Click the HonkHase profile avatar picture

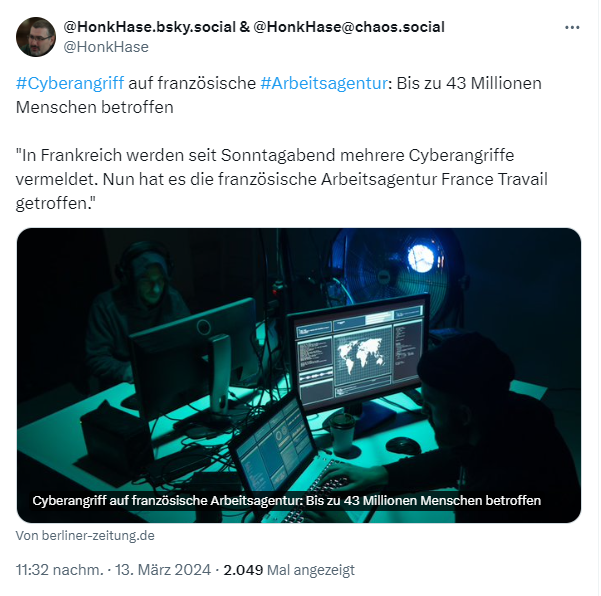[36, 37]
